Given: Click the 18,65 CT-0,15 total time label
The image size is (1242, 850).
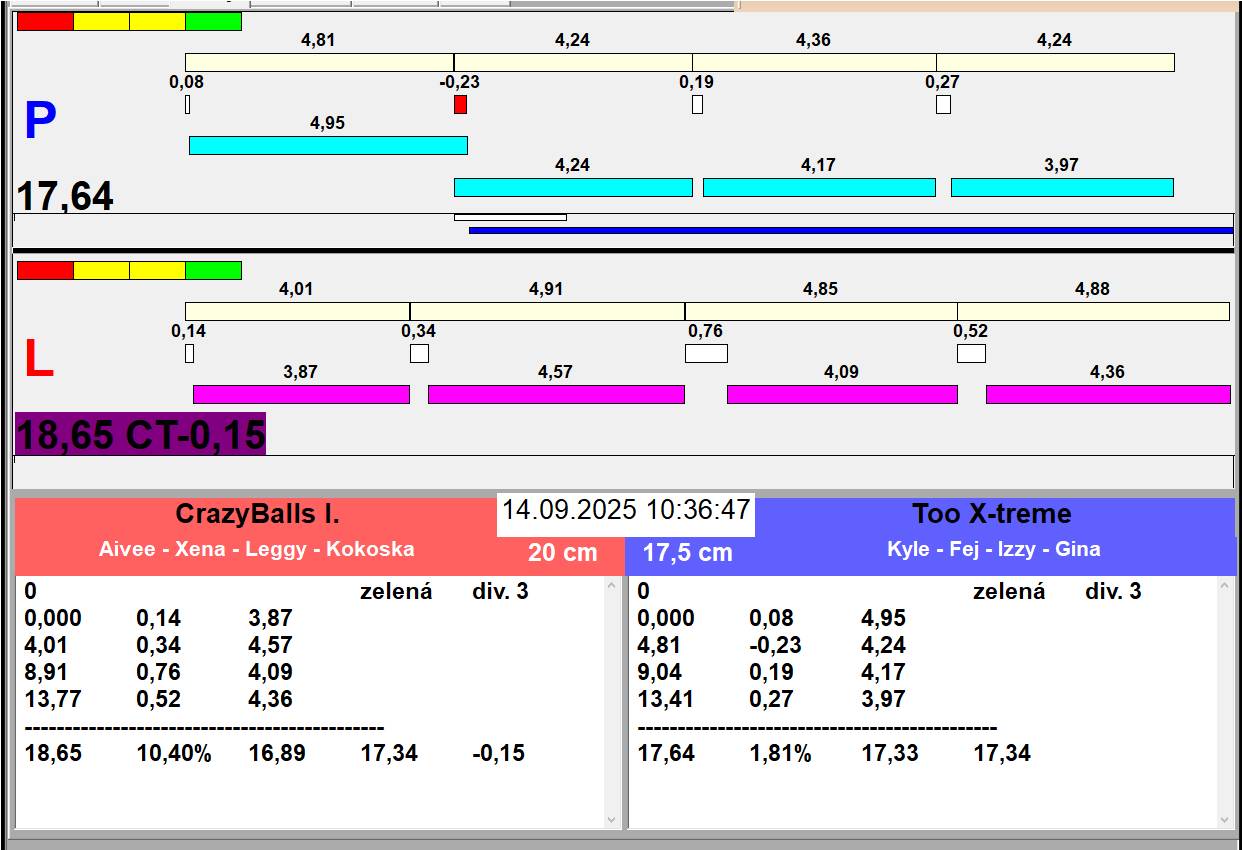Looking at the screenshot, I should (140, 435).
